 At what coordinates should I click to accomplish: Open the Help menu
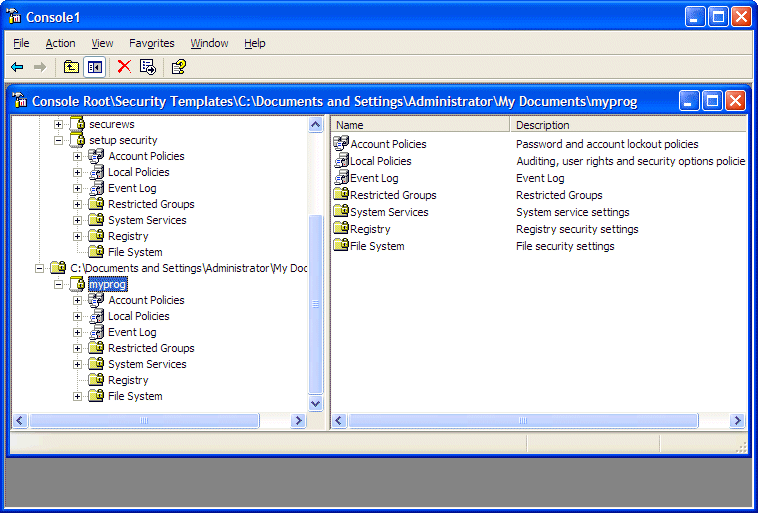[x=255, y=43]
